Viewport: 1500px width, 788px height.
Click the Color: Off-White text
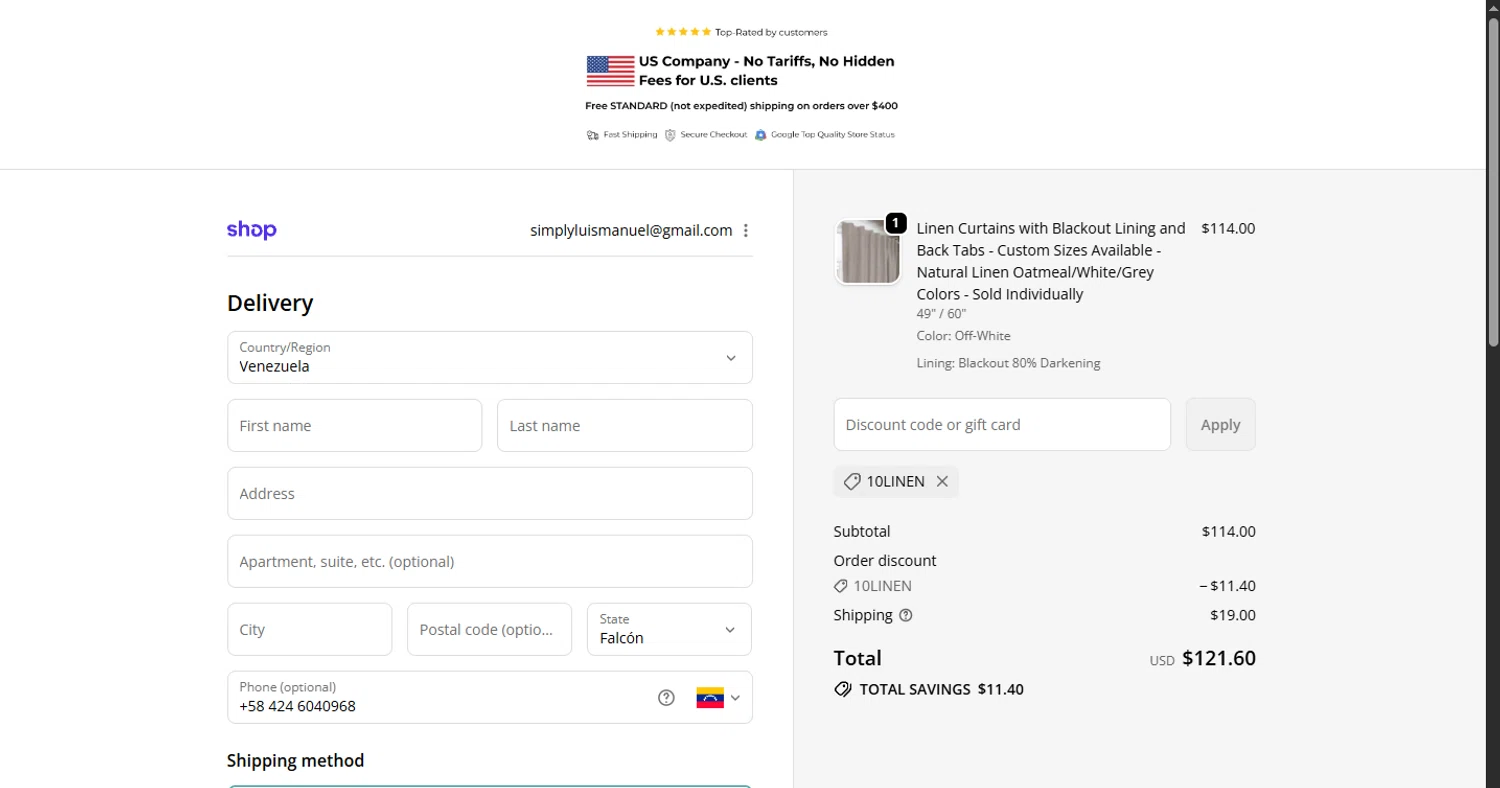click(x=963, y=336)
